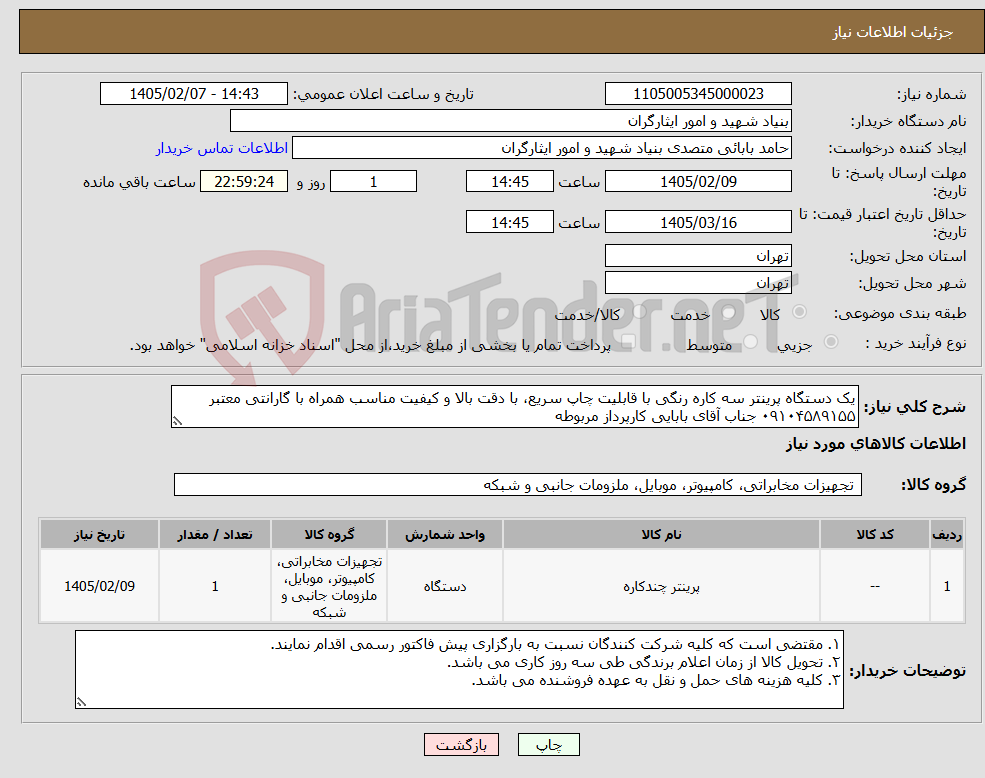Select the کالا/خدمت radio button
The width and height of the screenshot is (985, 778).
coord(639,312)
